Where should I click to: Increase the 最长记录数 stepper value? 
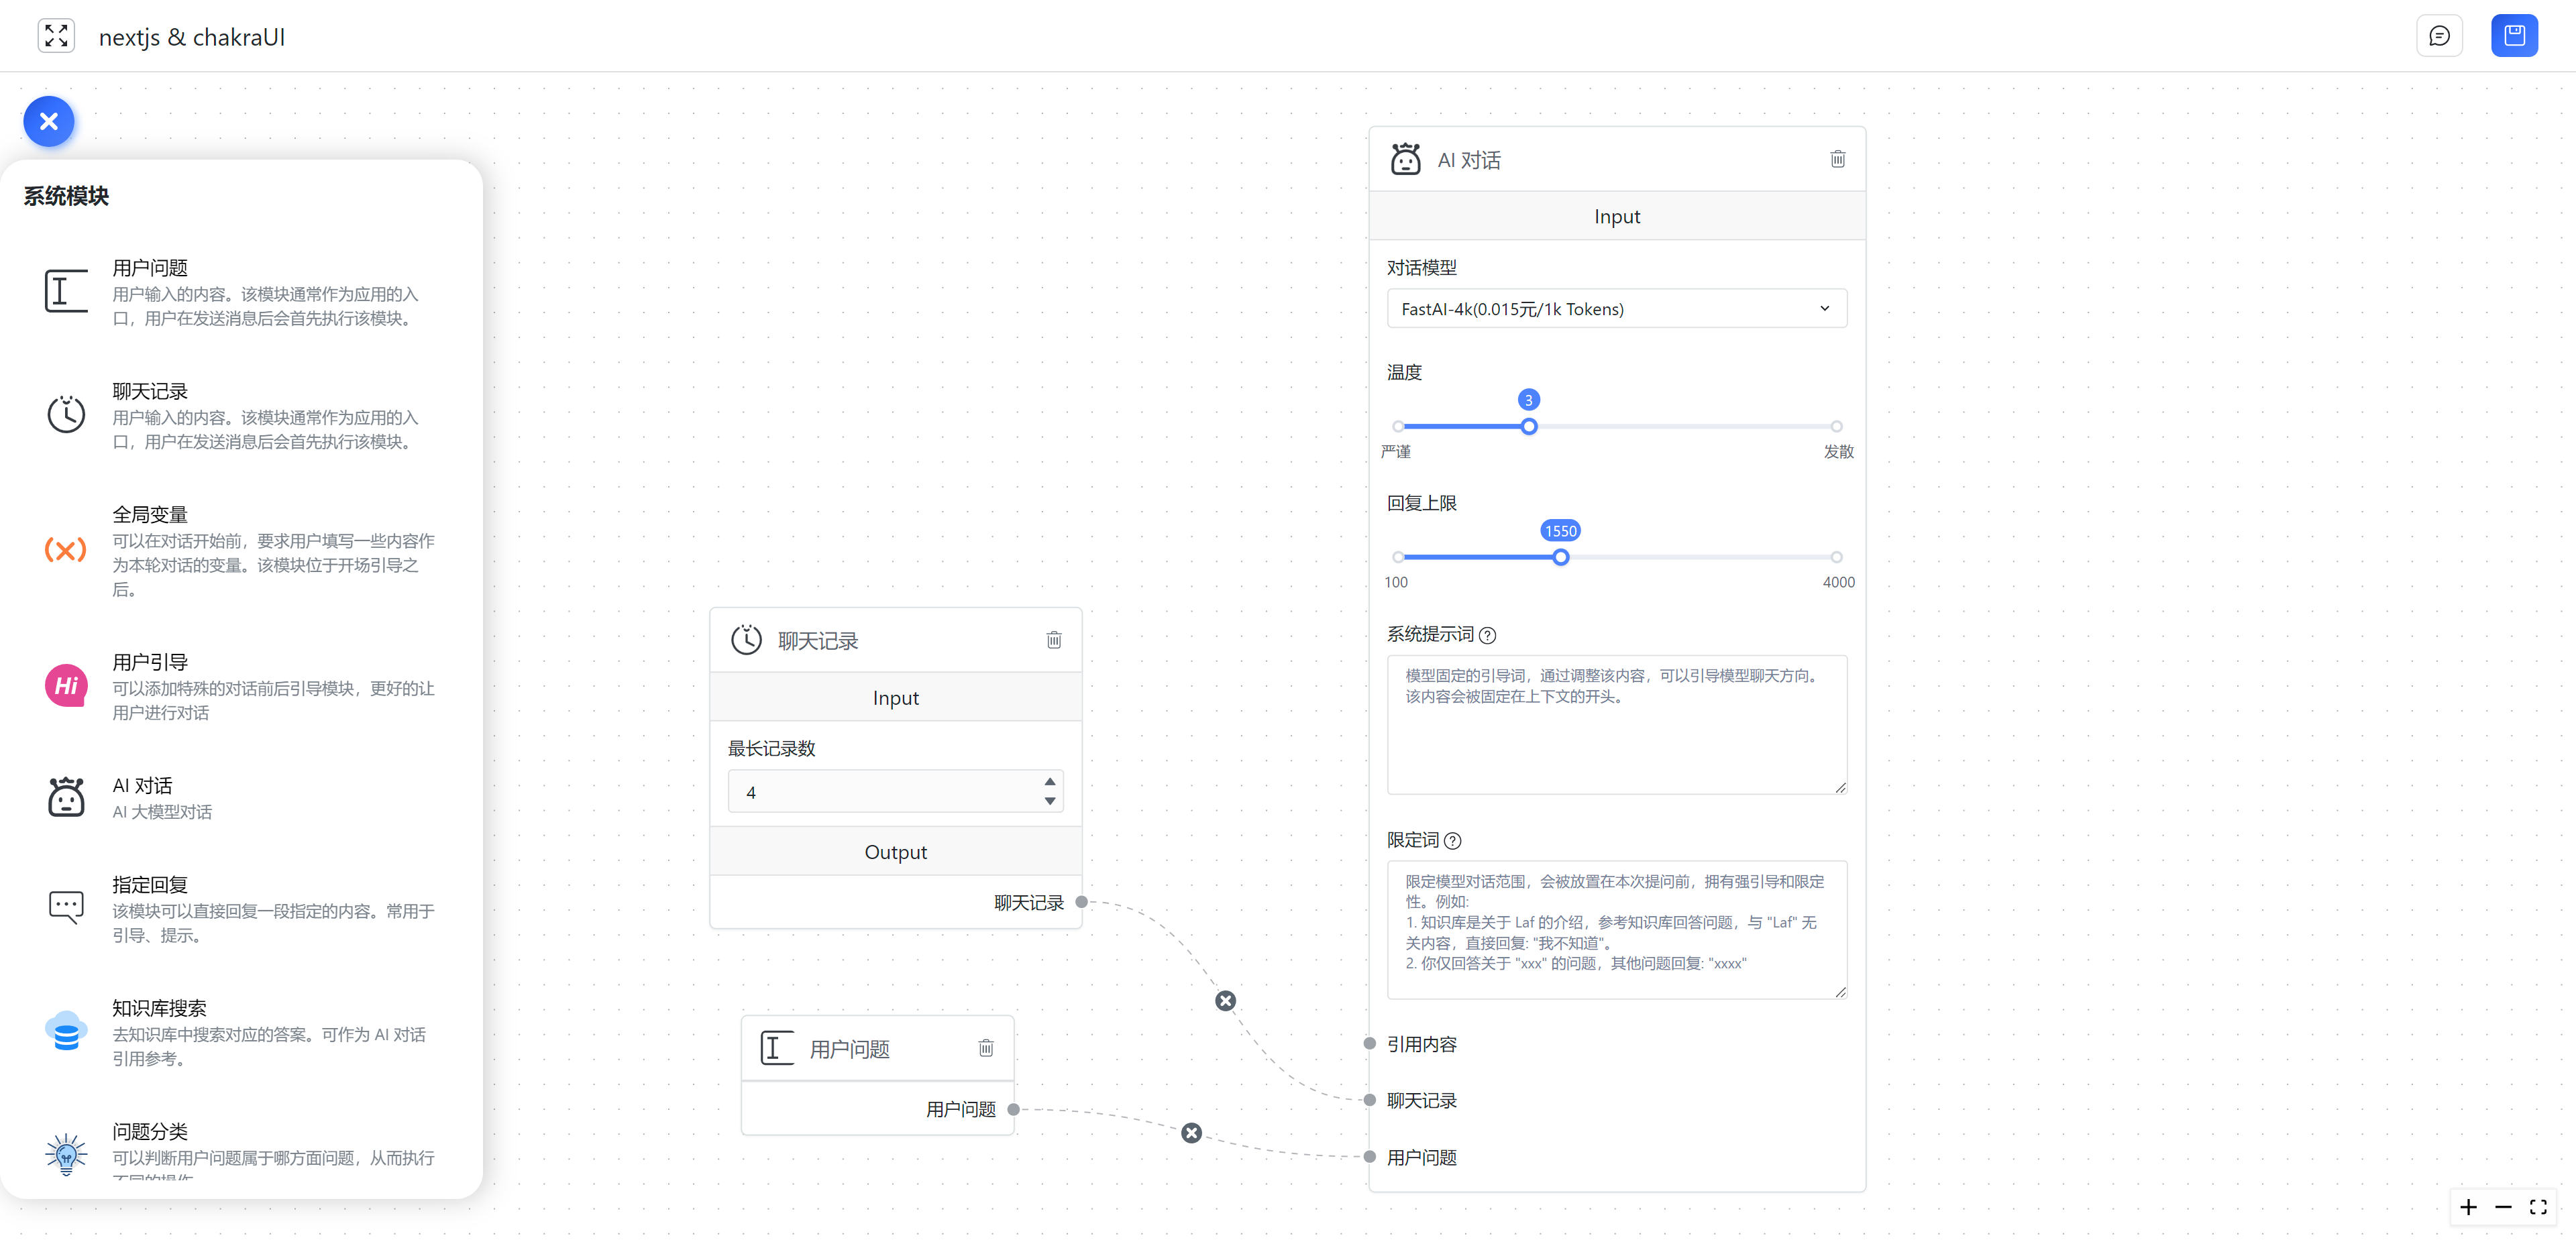coord(1049,781)
